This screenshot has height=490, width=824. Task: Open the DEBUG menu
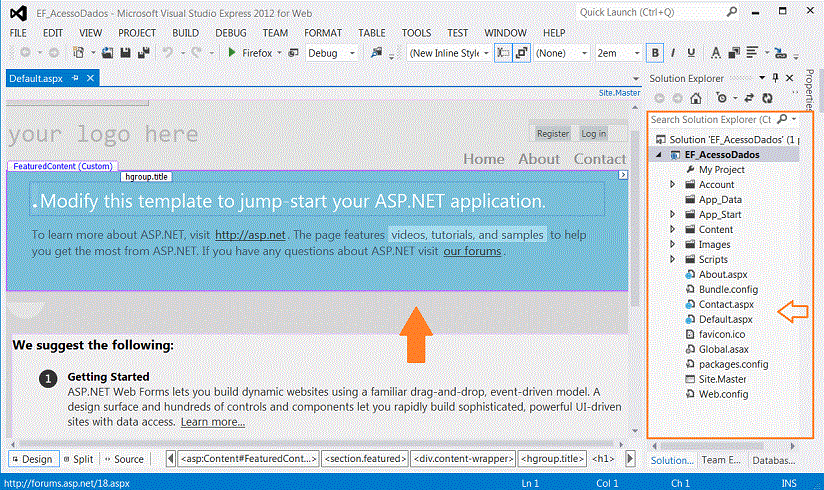point(231,33)
